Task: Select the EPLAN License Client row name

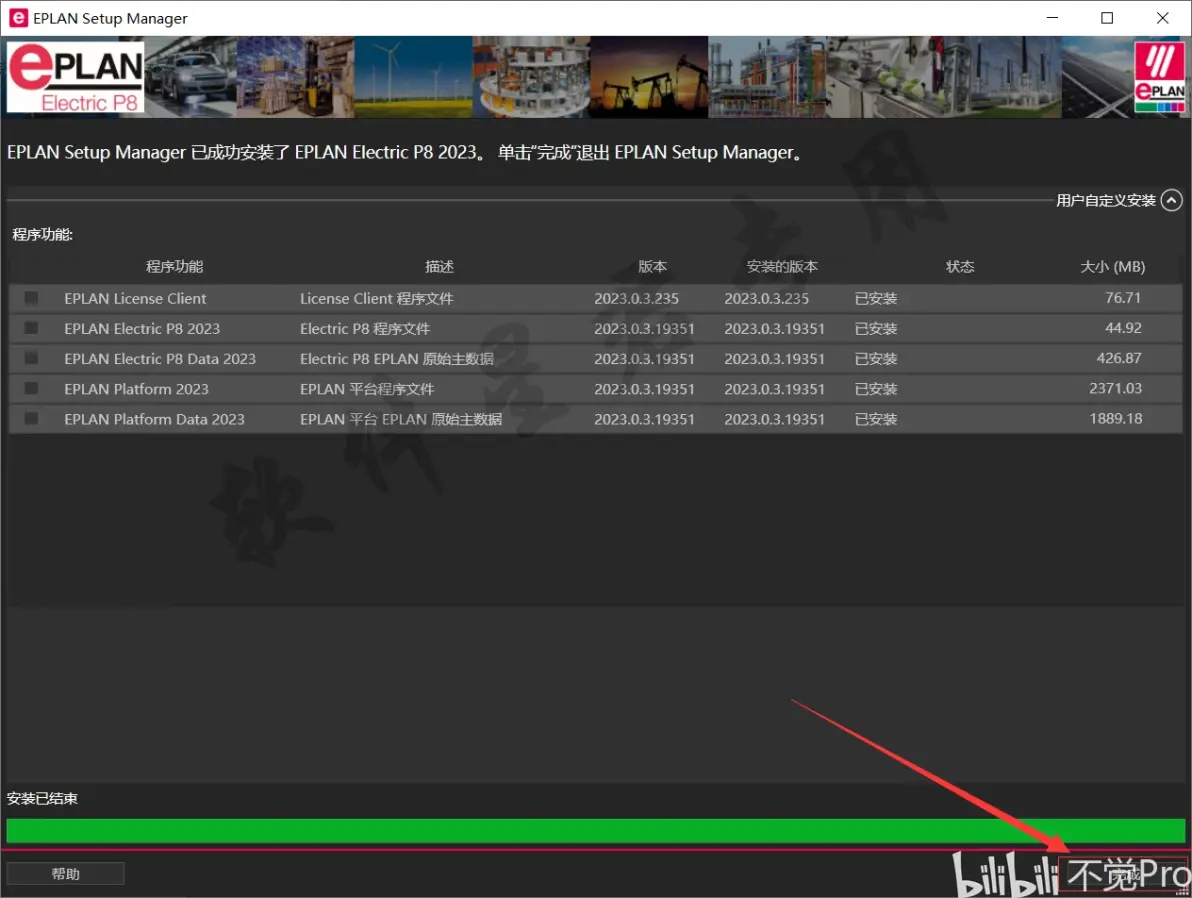Action: click(135, 298)
